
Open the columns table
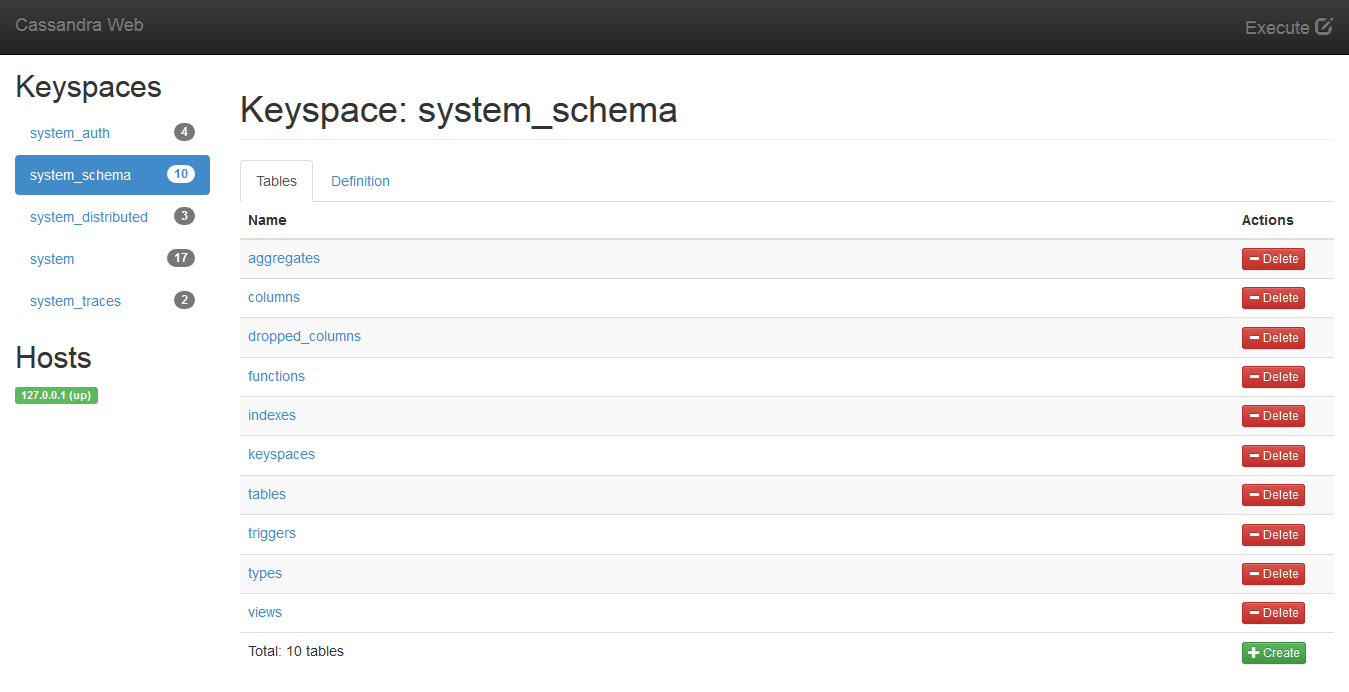(274, 297)
